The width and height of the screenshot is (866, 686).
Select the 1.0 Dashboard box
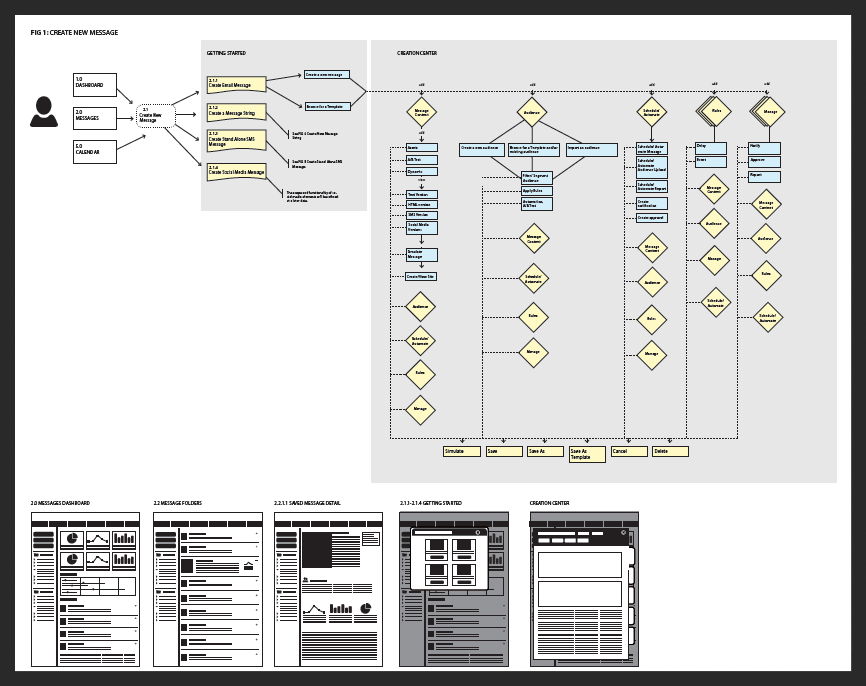95,85
